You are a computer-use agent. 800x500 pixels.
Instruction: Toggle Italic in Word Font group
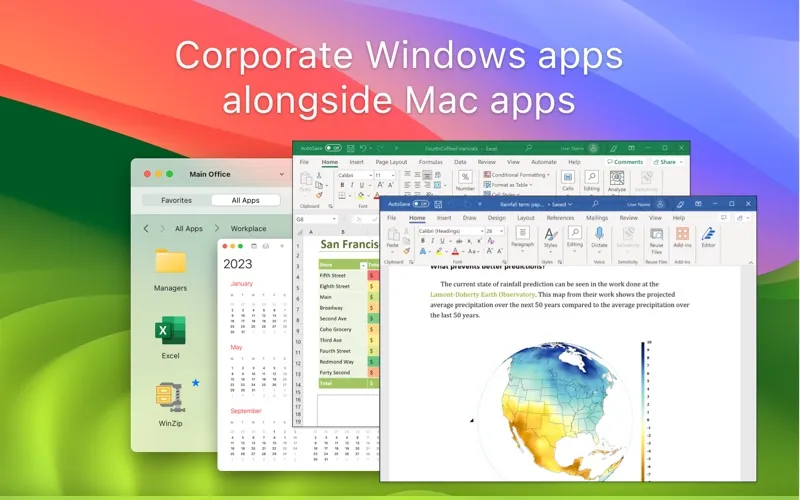[432, 241]
